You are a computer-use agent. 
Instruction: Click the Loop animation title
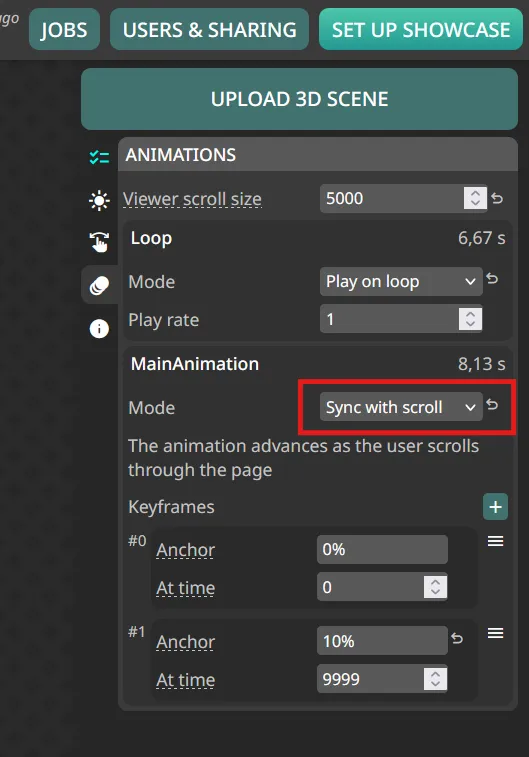click(x=151, y=238)
